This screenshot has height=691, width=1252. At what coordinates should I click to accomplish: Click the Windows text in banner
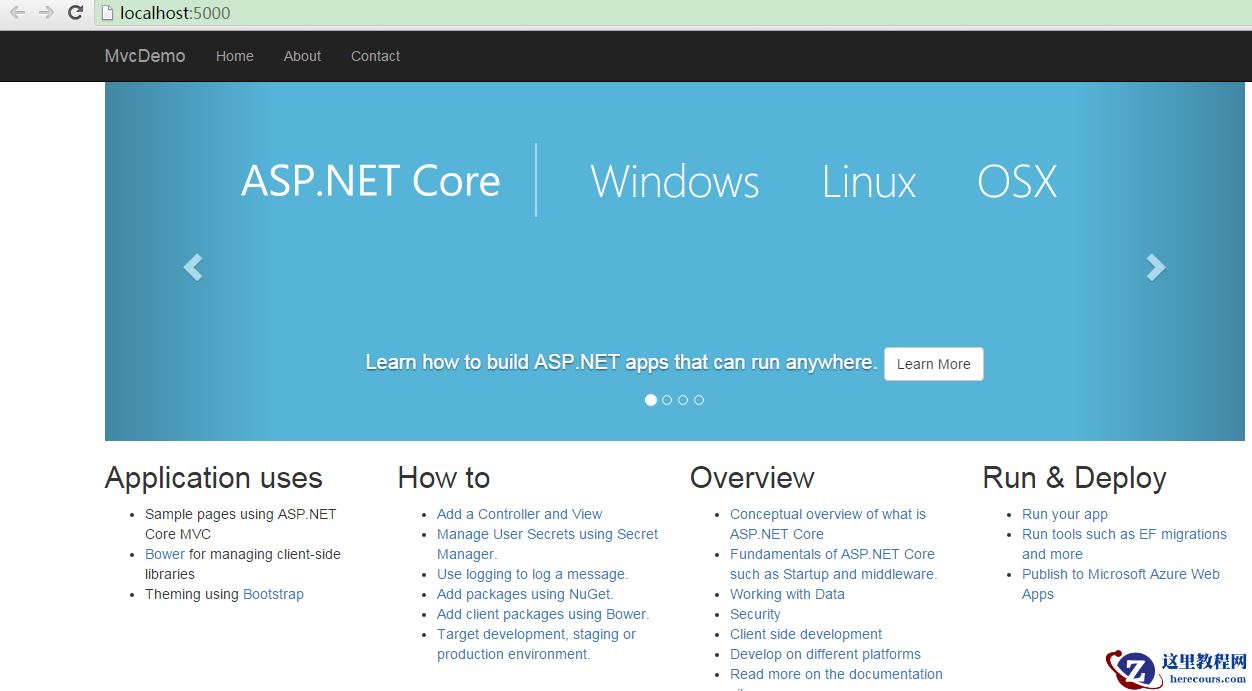(675, 181)
